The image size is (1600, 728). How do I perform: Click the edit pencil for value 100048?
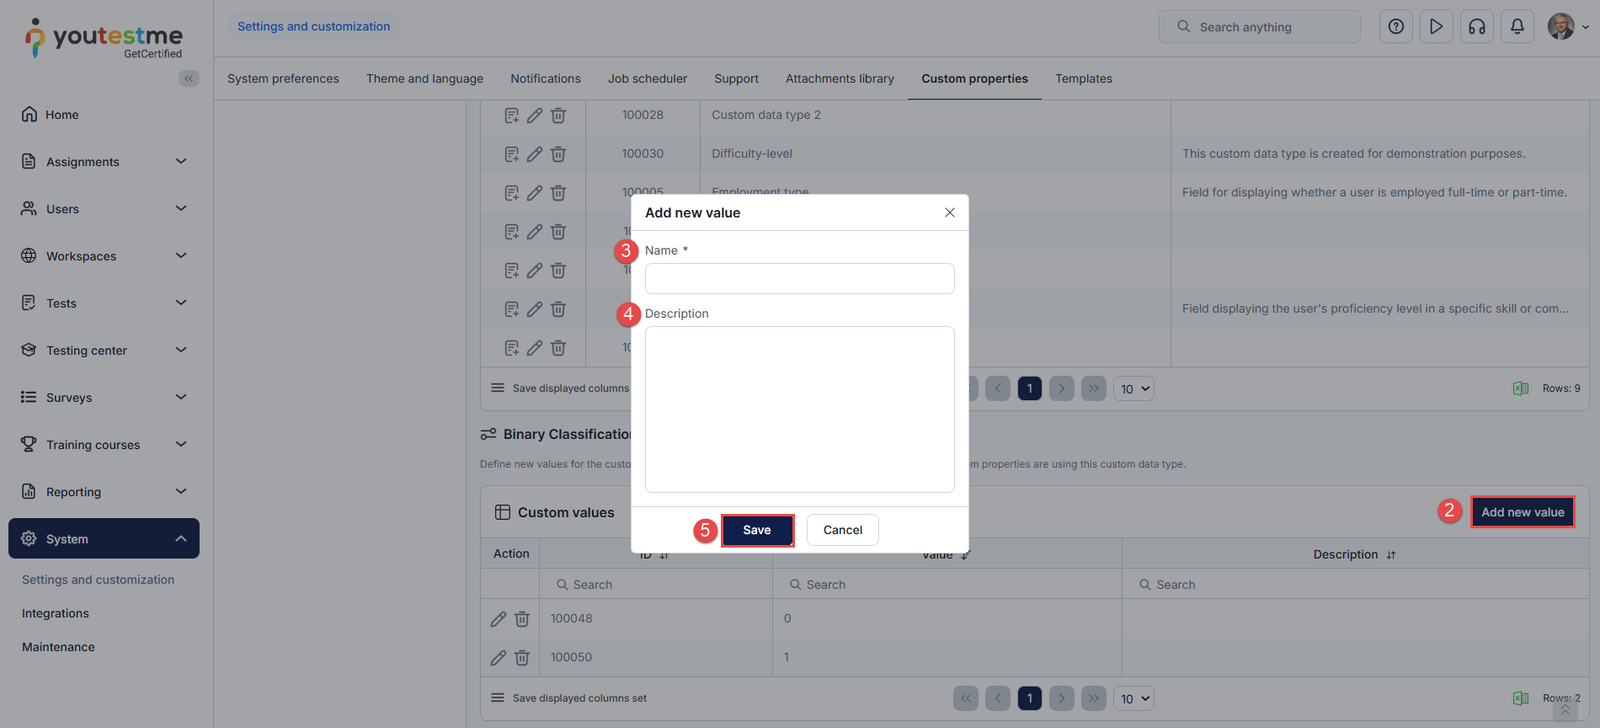498,619
